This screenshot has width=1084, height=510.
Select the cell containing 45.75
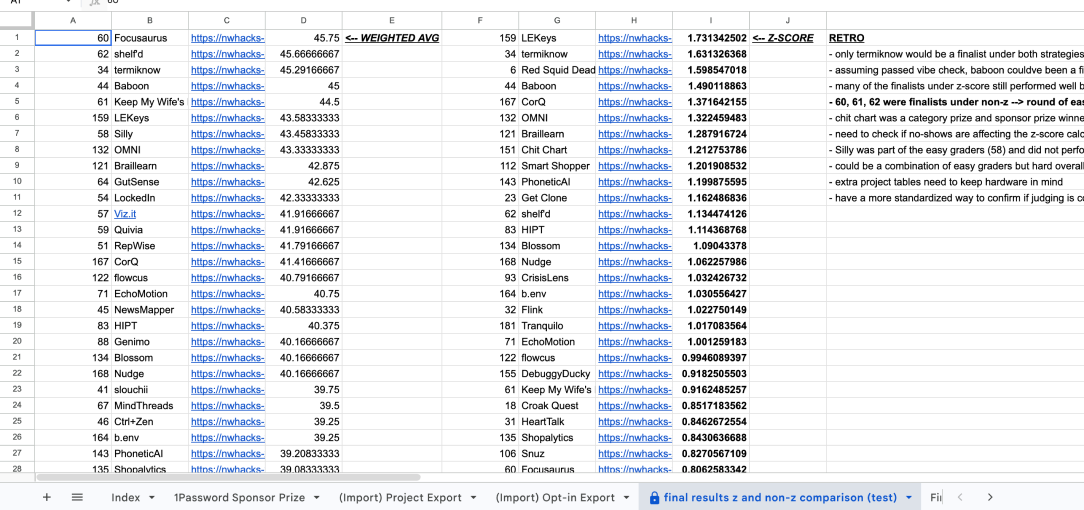(x=303, y=38)
